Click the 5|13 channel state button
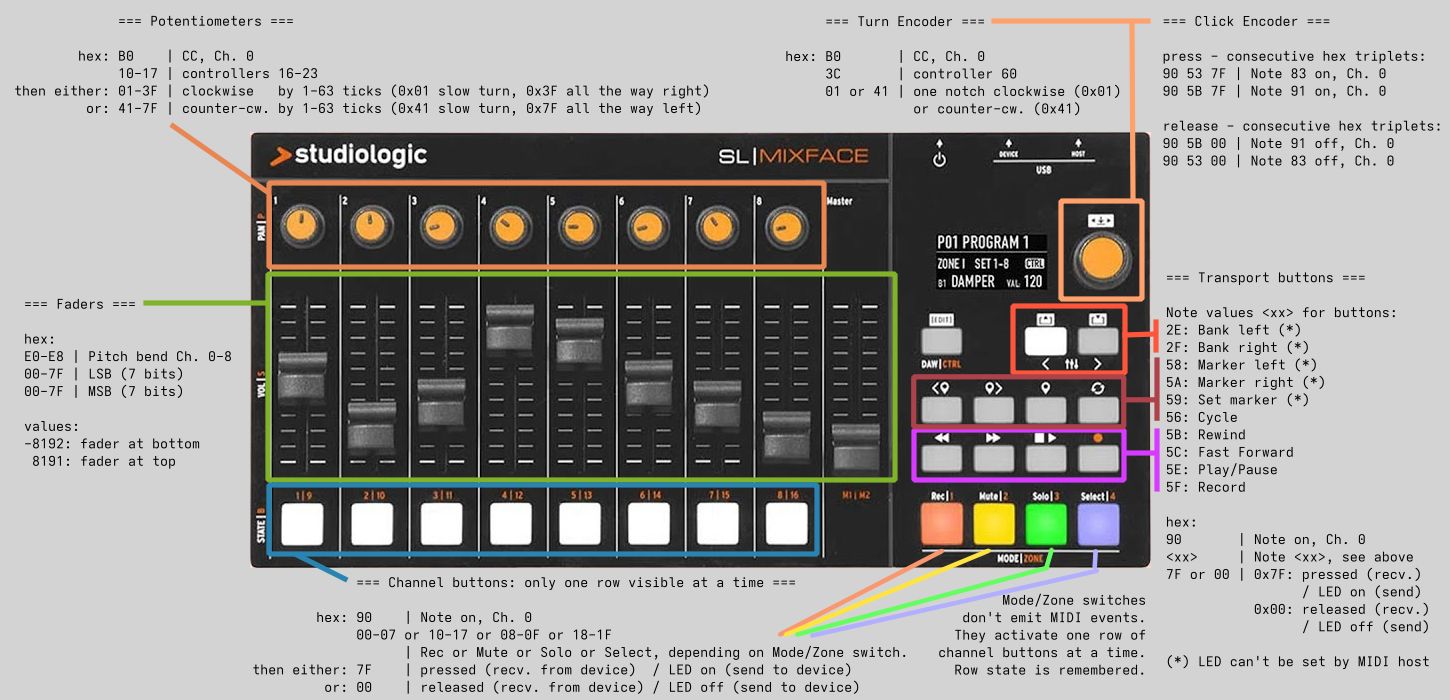The width and height of the screenshot is (1450, 700). [580, 523]
